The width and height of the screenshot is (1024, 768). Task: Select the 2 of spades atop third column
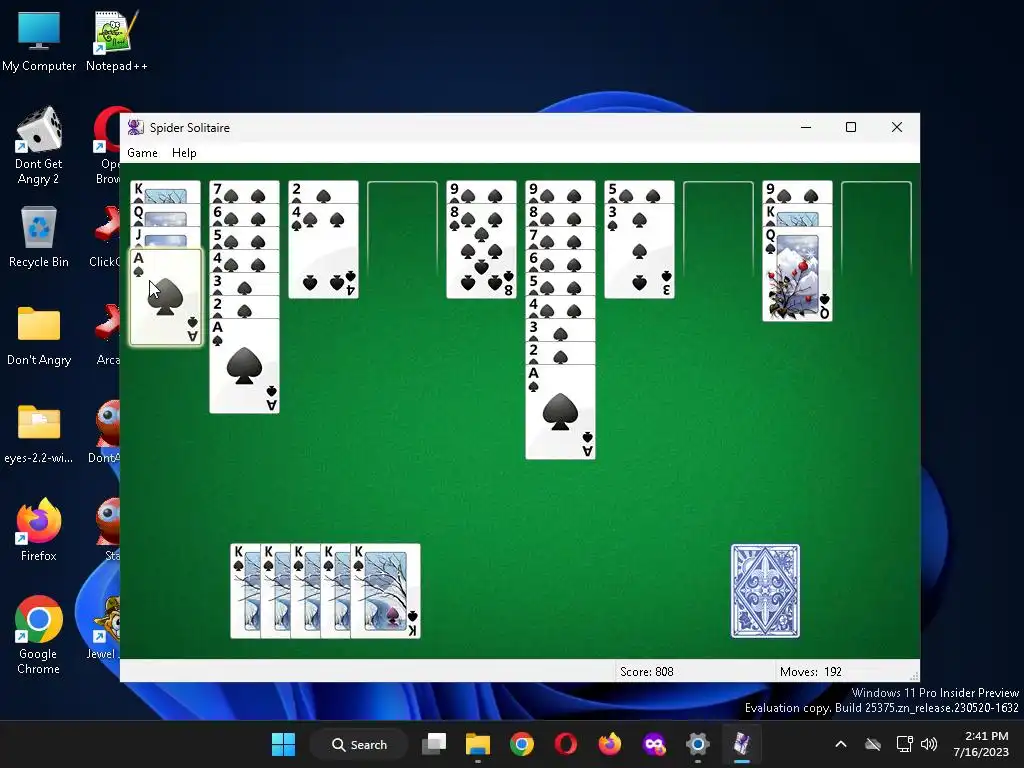coord(323,192)
